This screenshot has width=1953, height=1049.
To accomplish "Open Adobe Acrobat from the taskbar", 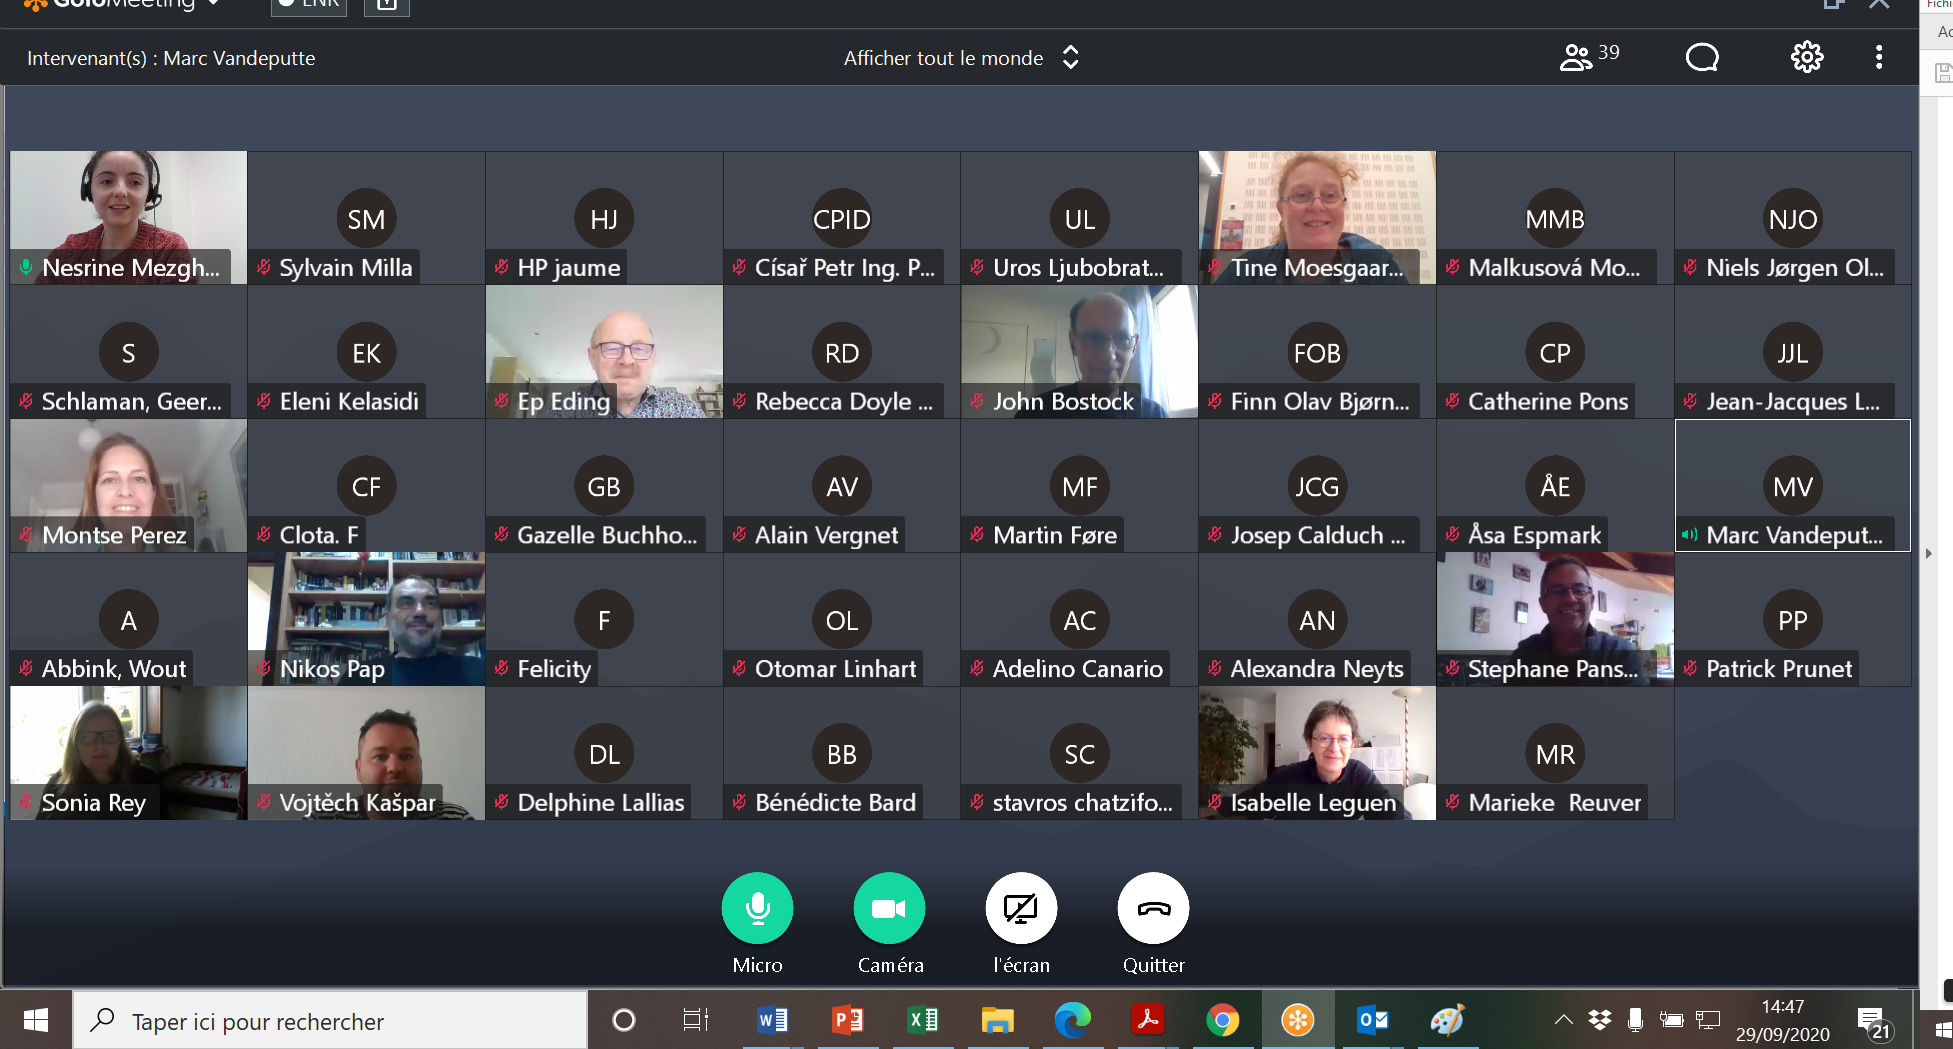I will click(1147, 1020).
